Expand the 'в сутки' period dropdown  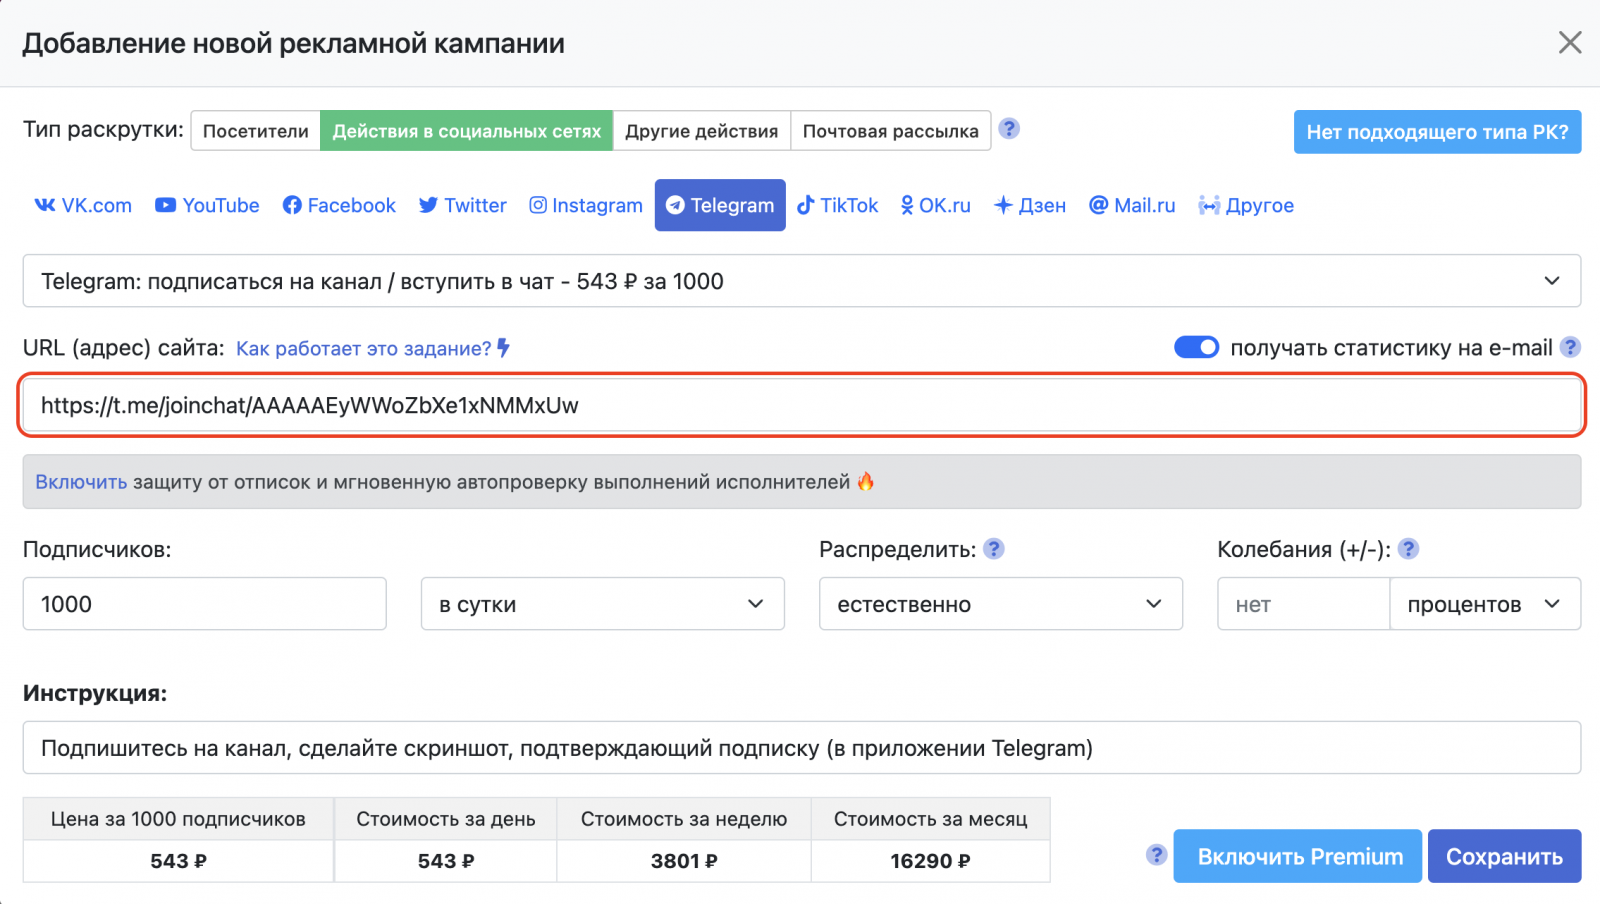602,604
